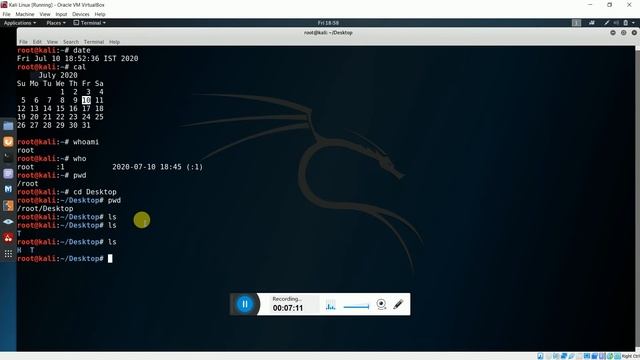The image size is (640, 360).
Task: Open VirtualBox File menu
Action: tap(7, 14)
